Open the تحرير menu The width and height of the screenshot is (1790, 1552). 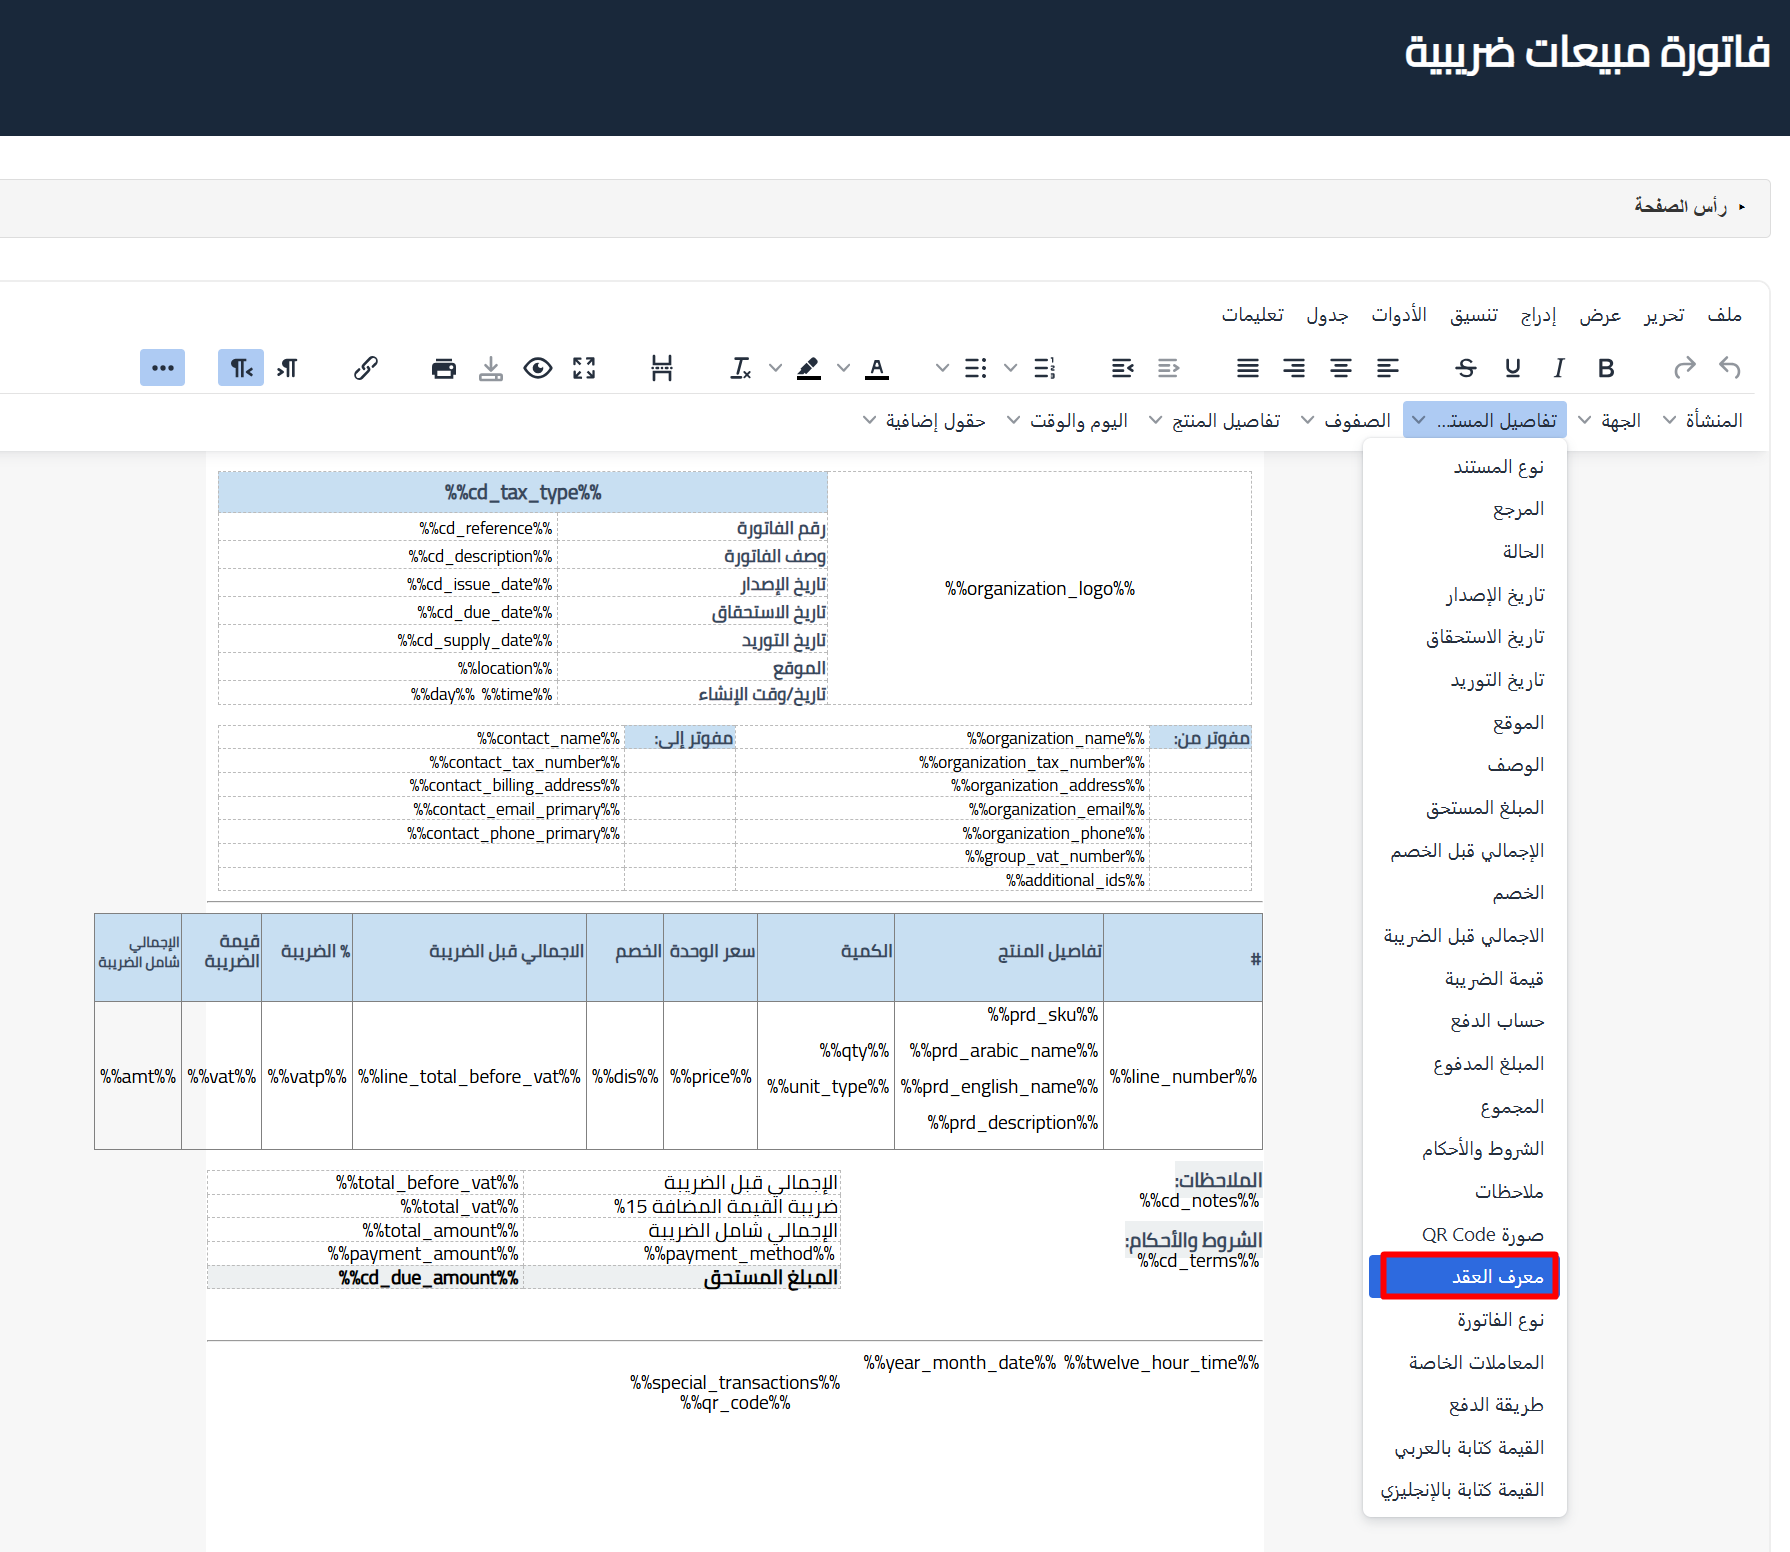point(1664,314)
